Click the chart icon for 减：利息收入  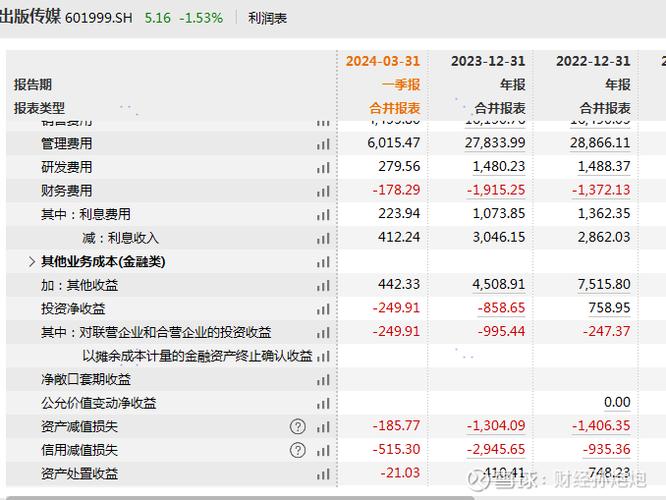(323, 238)
